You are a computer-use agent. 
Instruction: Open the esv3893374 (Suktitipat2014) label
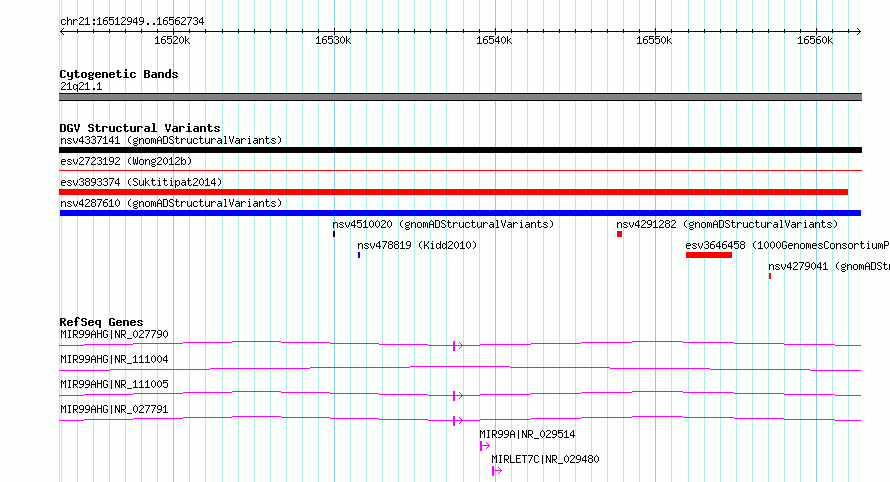click(x=141, y=182)
